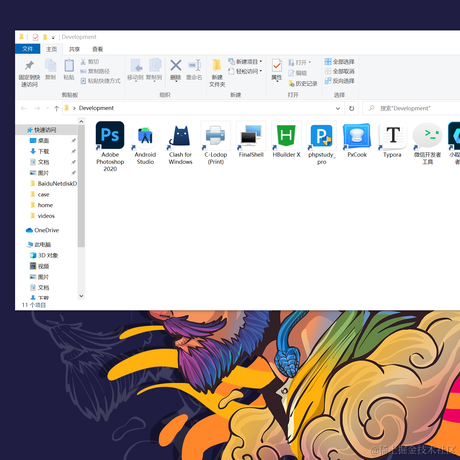Click the 粘贴 paste icon
This screenshot has height=460, width=460.
(x=69, y=65)
